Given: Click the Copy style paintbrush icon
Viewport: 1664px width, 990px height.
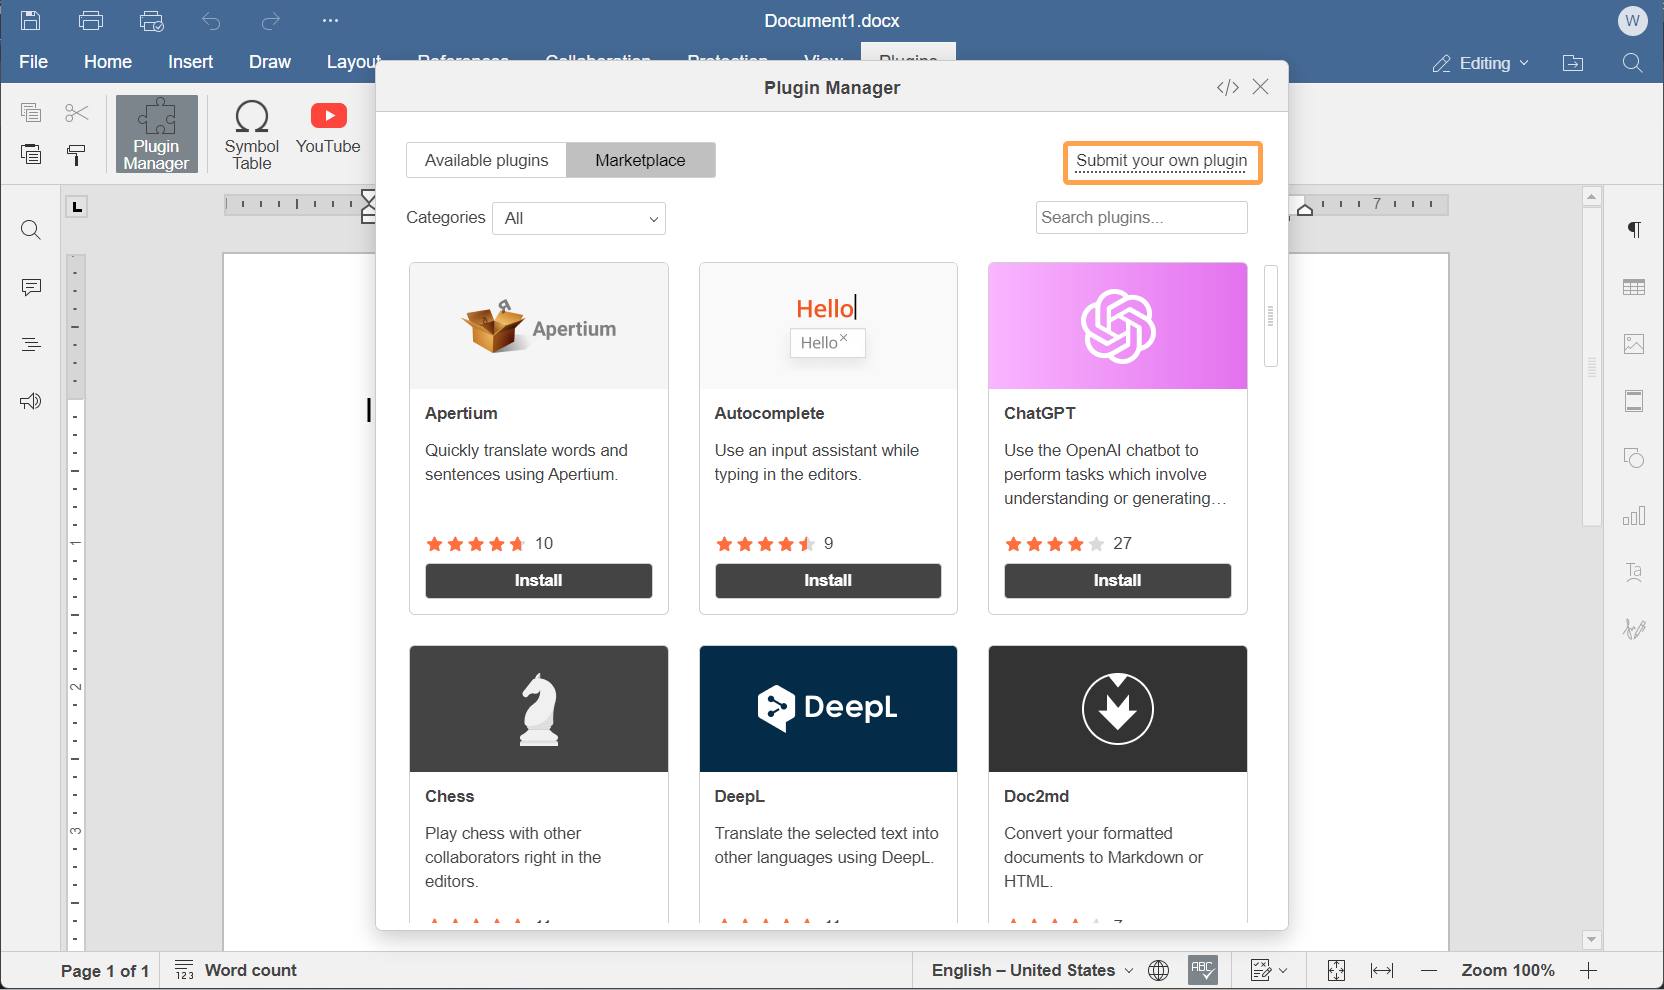Looking at the screenshot, I should point(77,154).
